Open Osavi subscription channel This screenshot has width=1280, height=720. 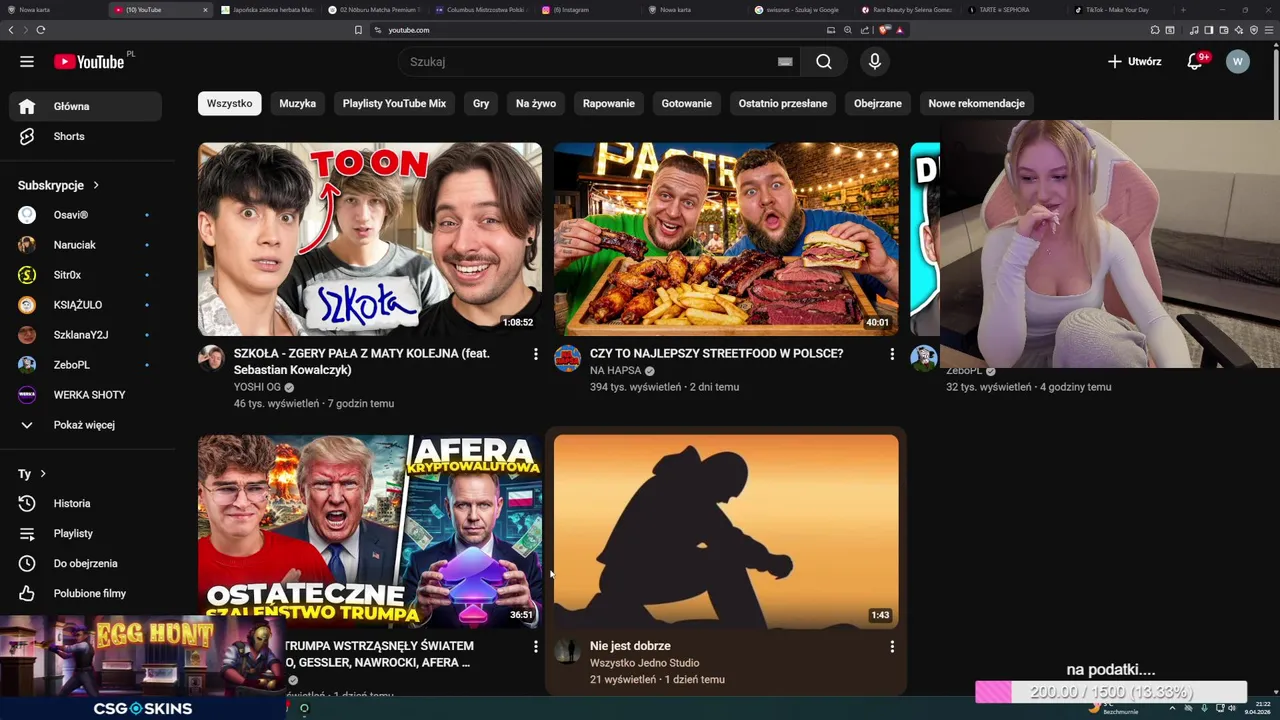pyautogui.click(x=85, y=215)
